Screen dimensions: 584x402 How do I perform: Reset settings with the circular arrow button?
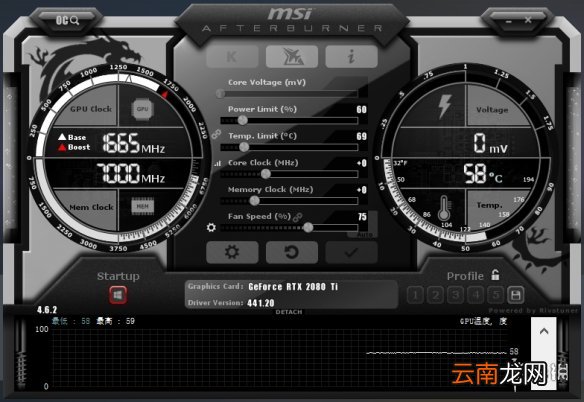pos(292,252)
